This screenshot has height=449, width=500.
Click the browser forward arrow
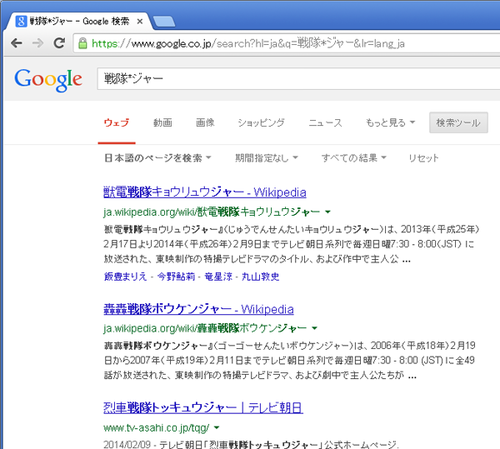pyautogui.click(x=38, y=43)
